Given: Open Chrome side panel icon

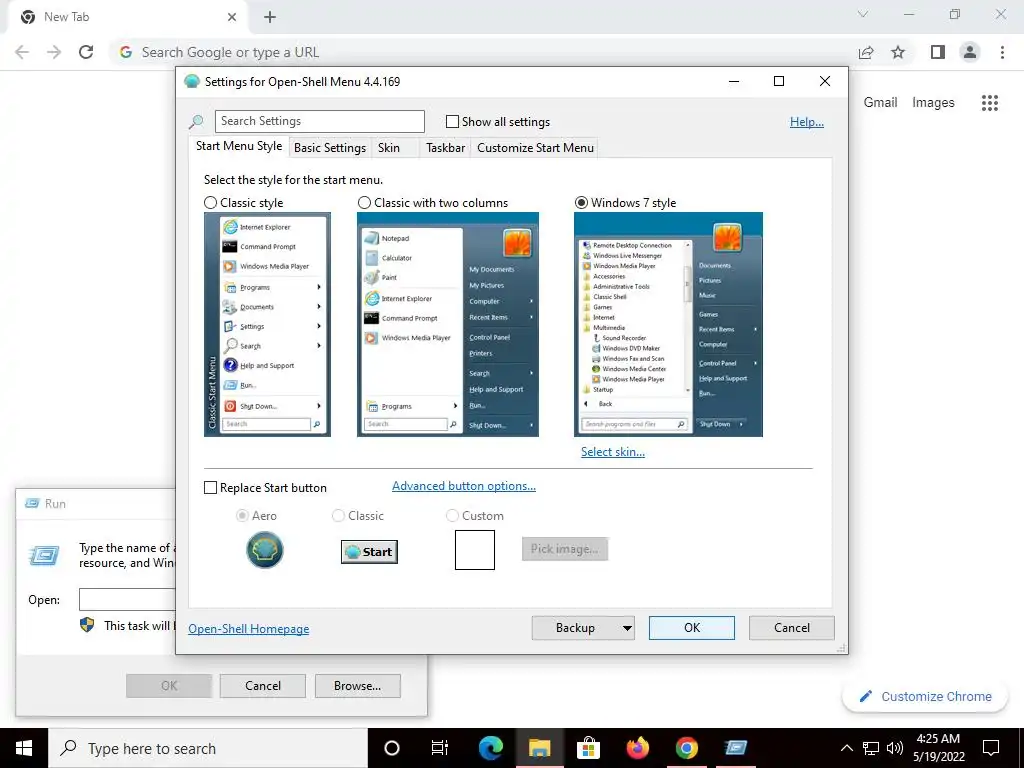Looking at the screenshot, I should click(x=938, y=52).
